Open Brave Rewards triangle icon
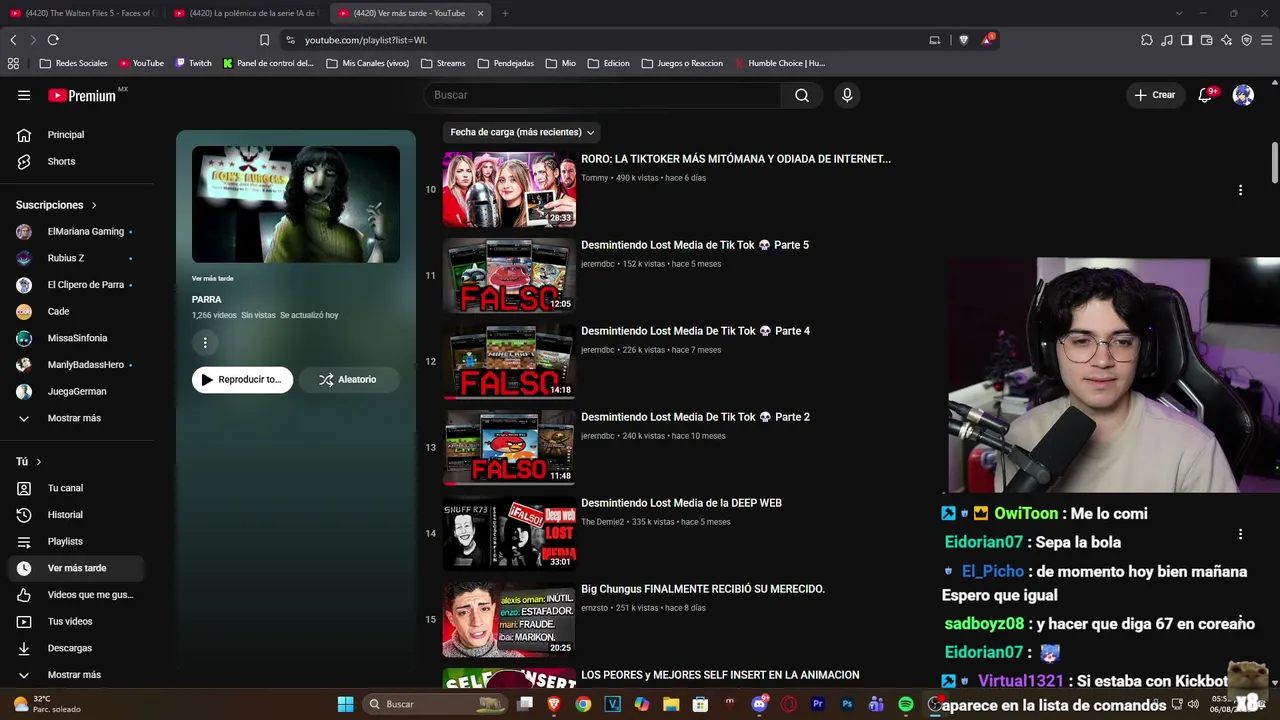Viewport: 1280px width, 720px height. (988, 40)
